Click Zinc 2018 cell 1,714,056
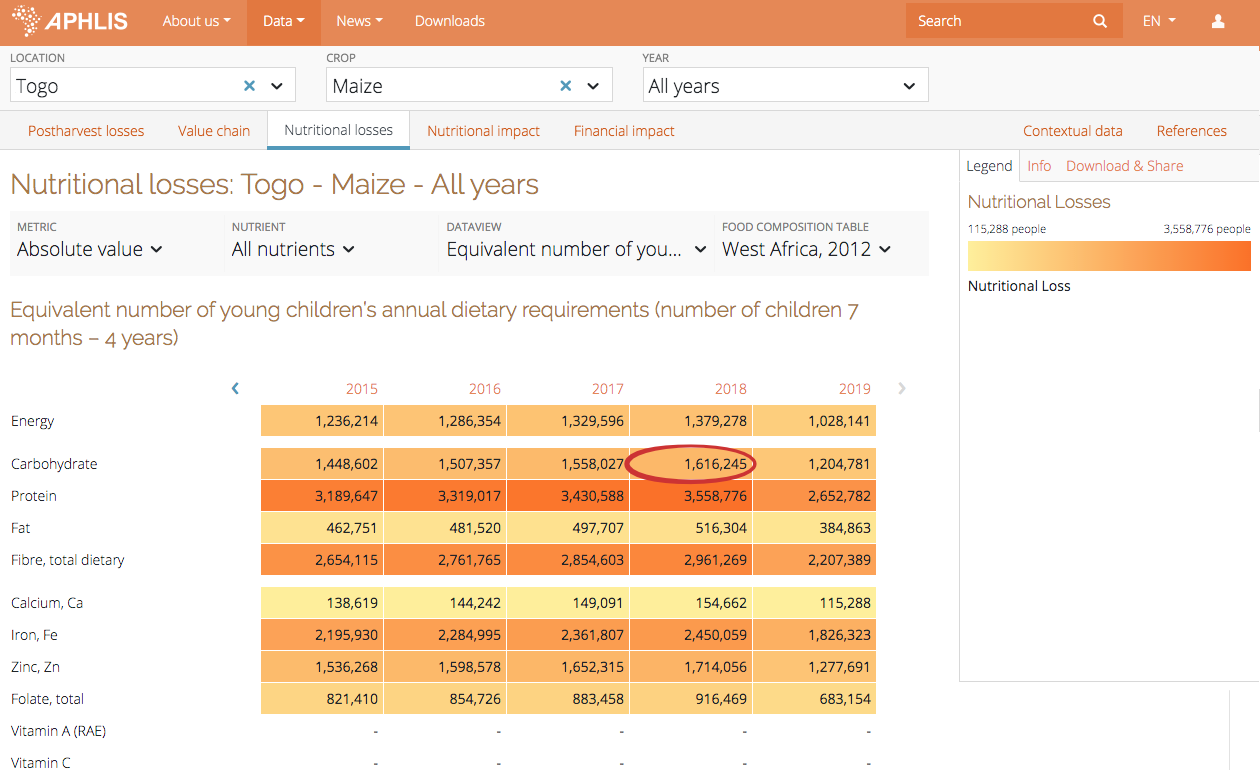The height and width of the screenshot is (770, 1260). [691, 667]
